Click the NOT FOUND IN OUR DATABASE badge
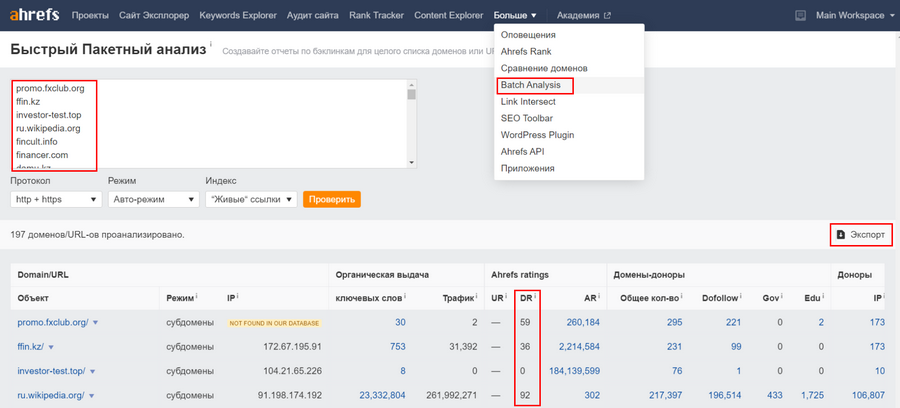The height and width of the screenshot is (408, 900). point(274,323)
